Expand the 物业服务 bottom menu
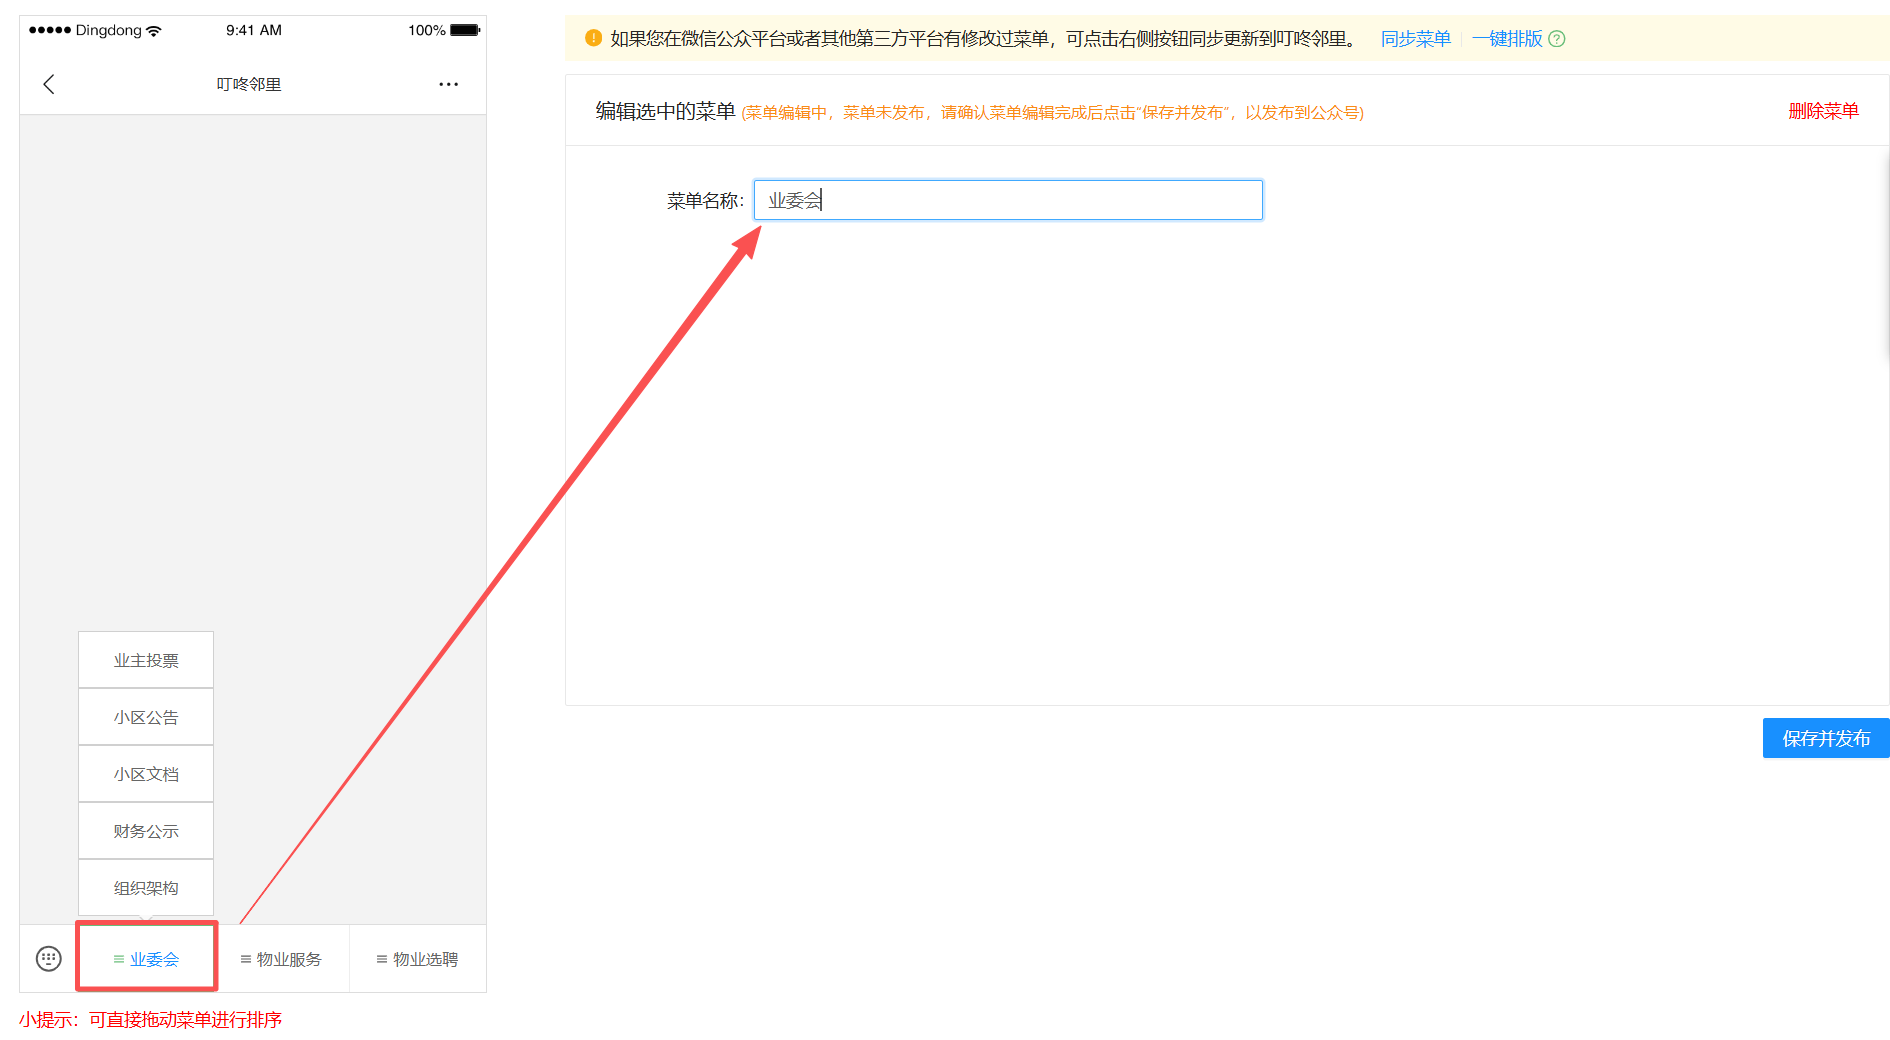The height and width of the screenshot is (1040, 1890). tap(282, 959)
